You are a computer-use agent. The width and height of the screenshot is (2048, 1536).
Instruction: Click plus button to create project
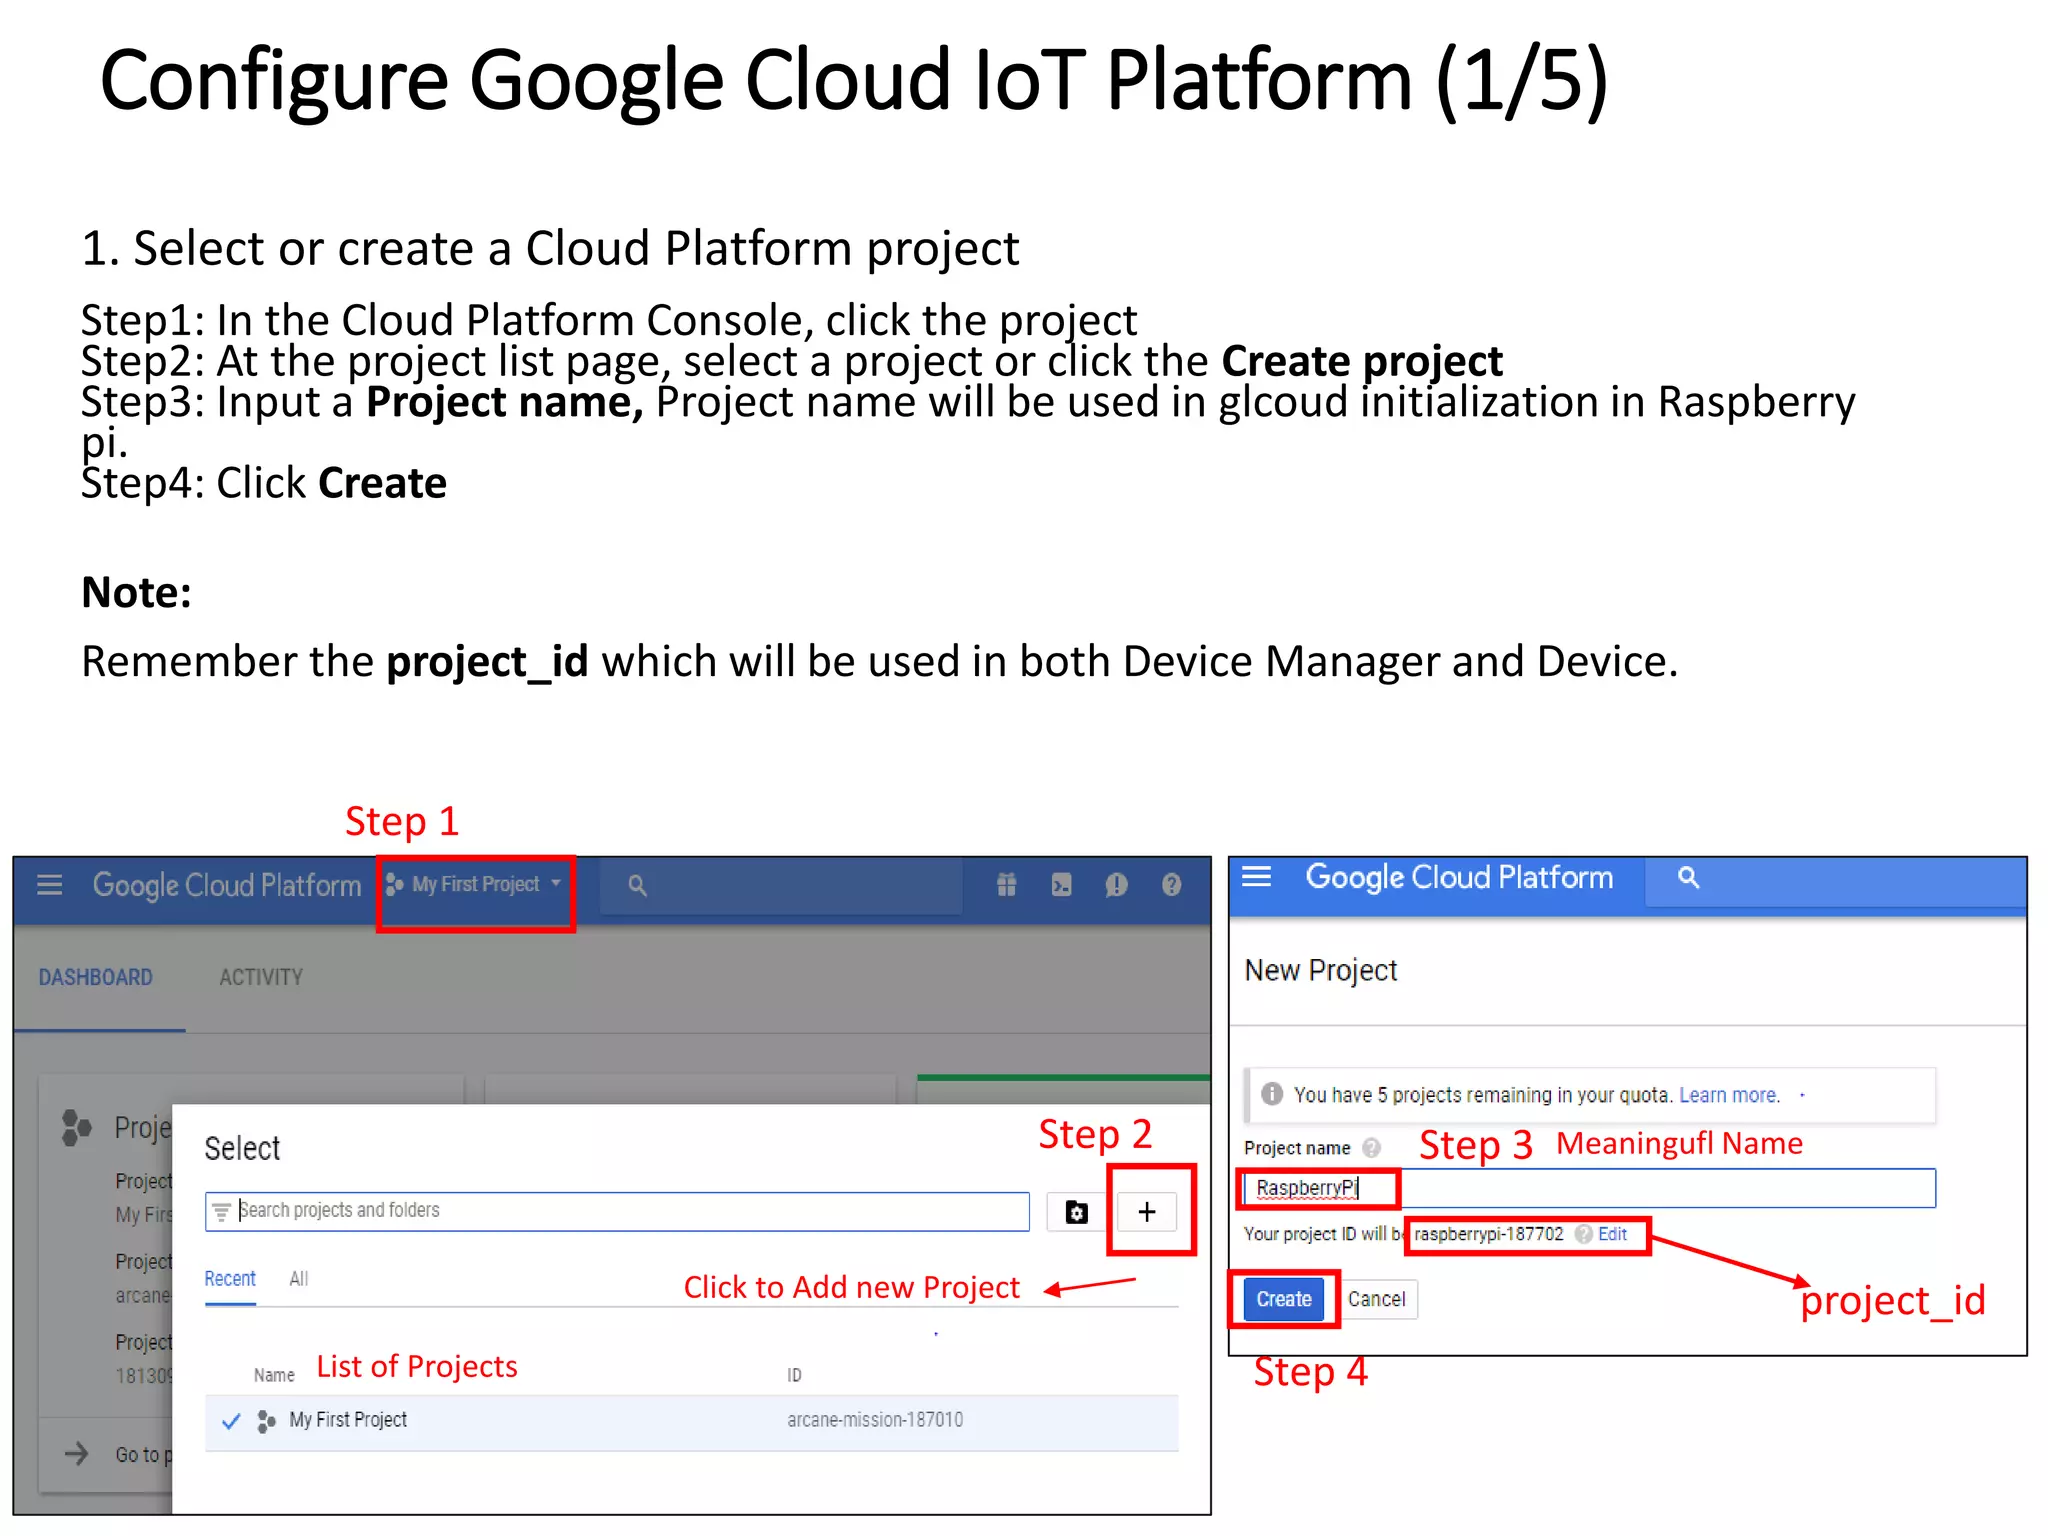[x=1147, y=1212]
